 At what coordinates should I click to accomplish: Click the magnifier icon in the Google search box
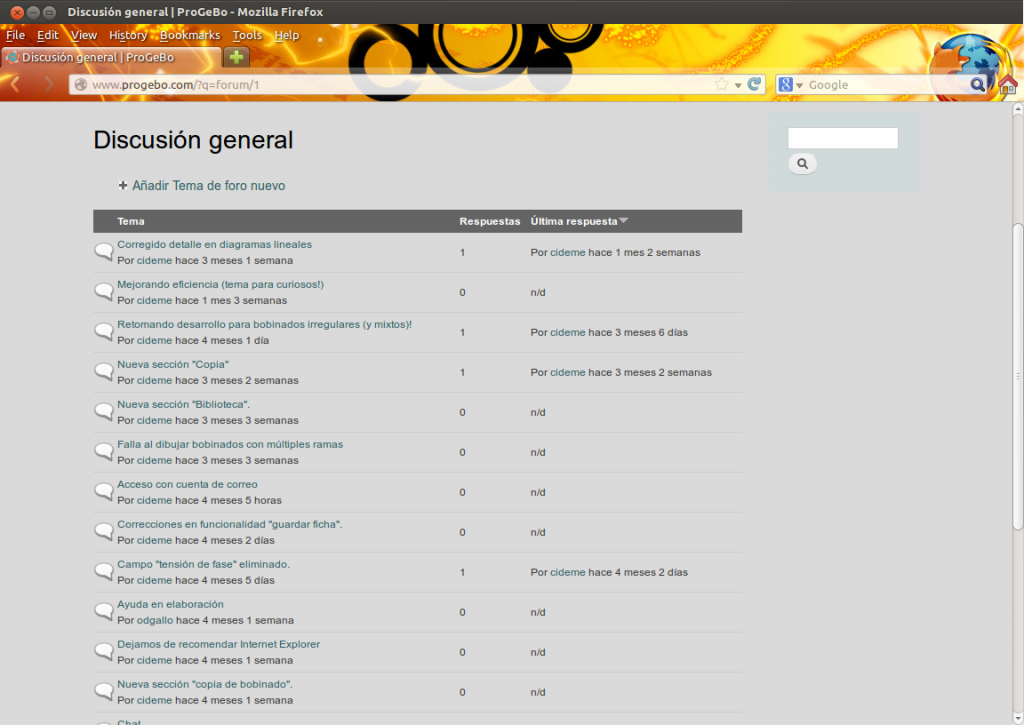click(x=978, y=85)
